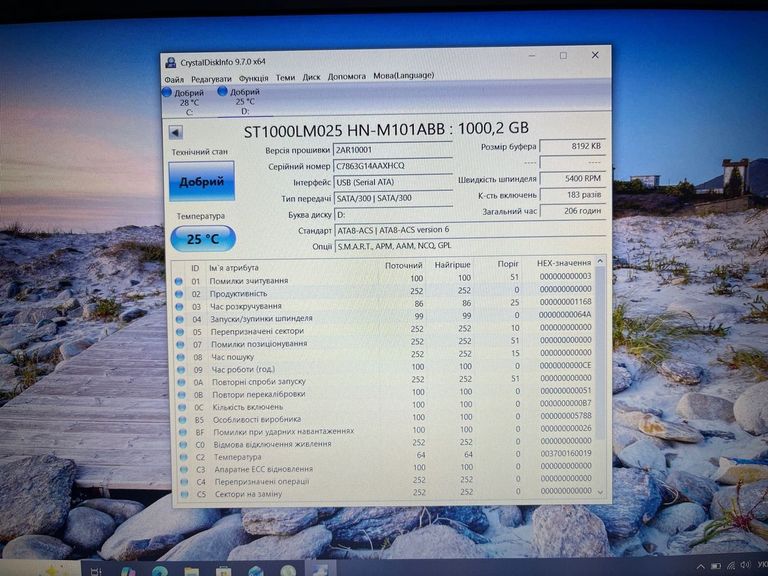Click the Добрий health status button
Image resolution: width=768 pixels, height=576 pixels.
[x=202, y=181]
